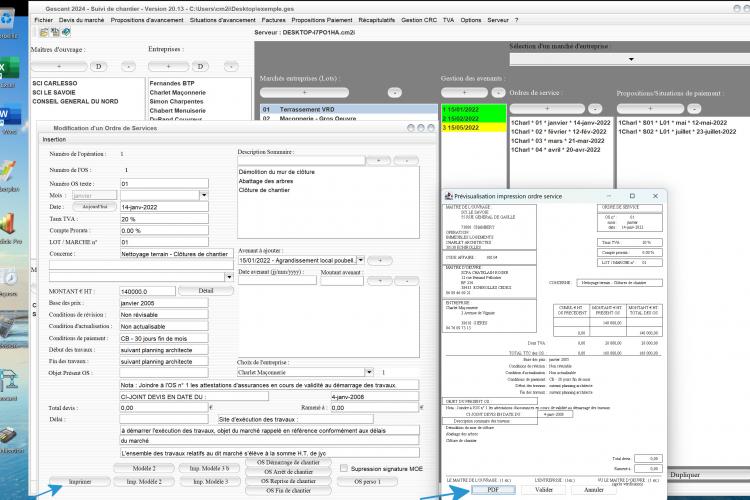The width and height of the screenshot is (750, 500).
Task: Open the Fichier menu
Action: point(44,20)
